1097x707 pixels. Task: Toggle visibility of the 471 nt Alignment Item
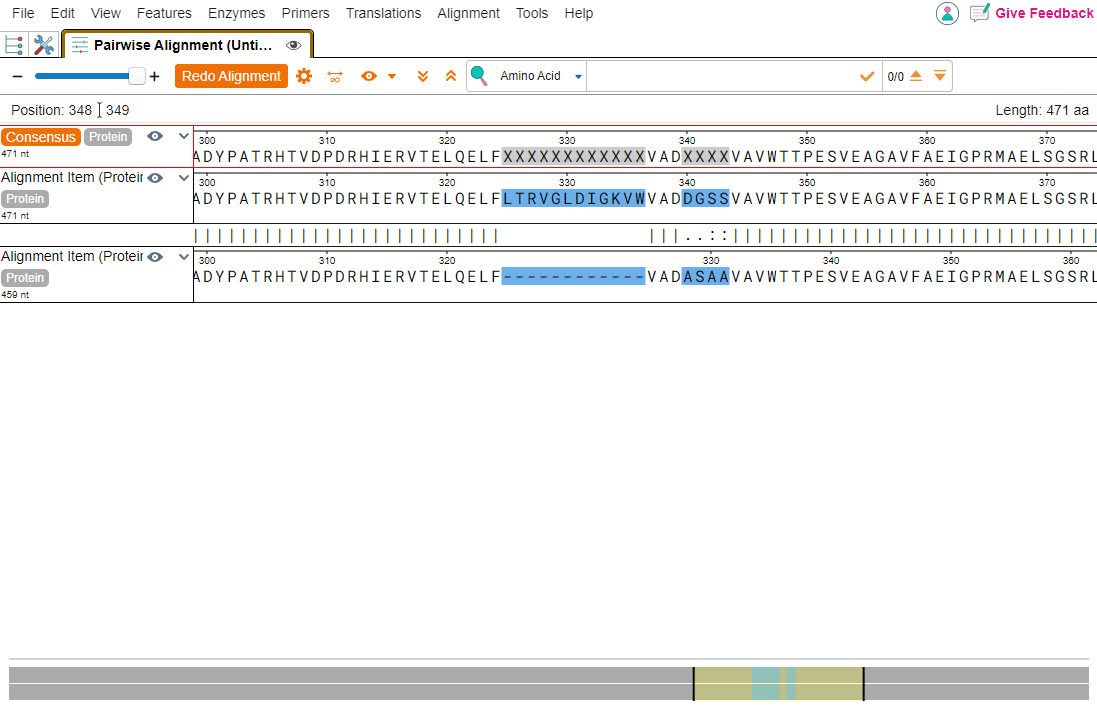pos(155,178)
